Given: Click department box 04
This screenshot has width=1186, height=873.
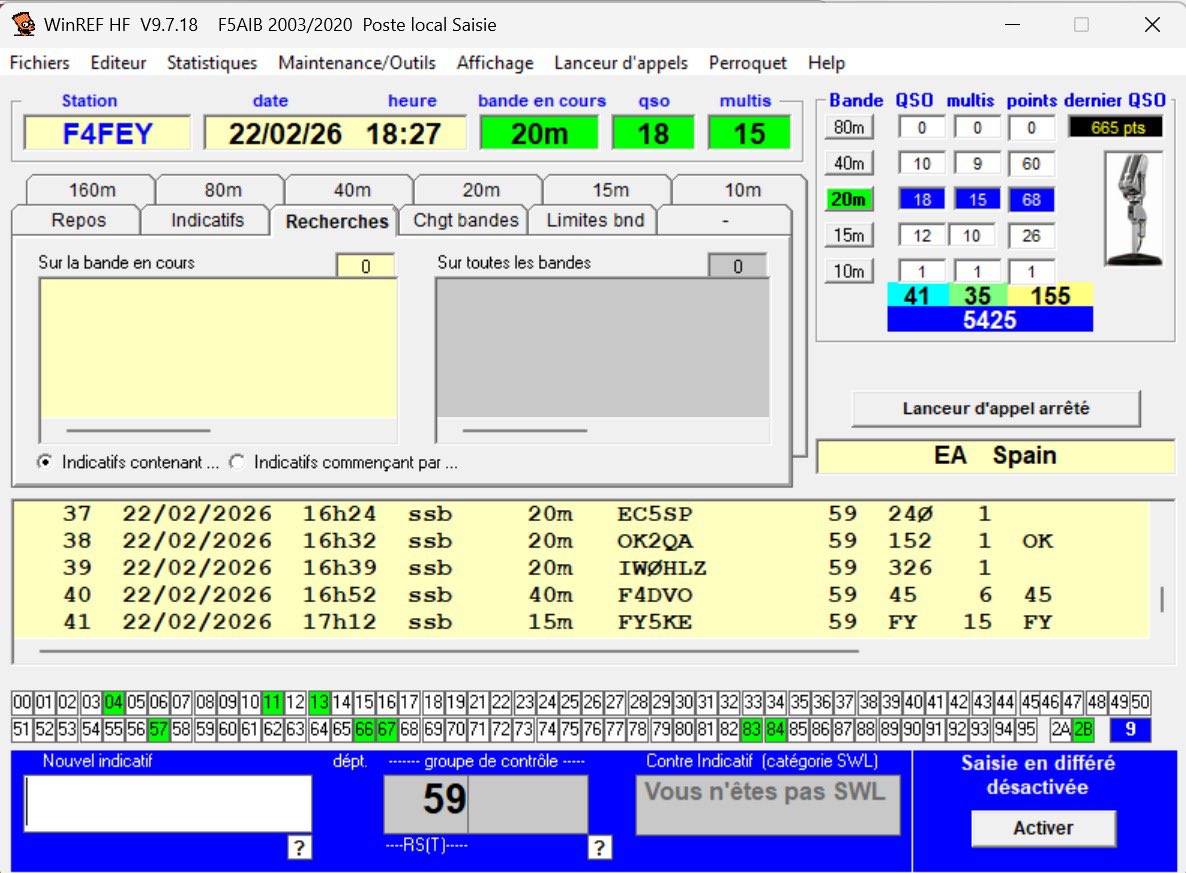Looking at the screenshot, I should point(113,702).
